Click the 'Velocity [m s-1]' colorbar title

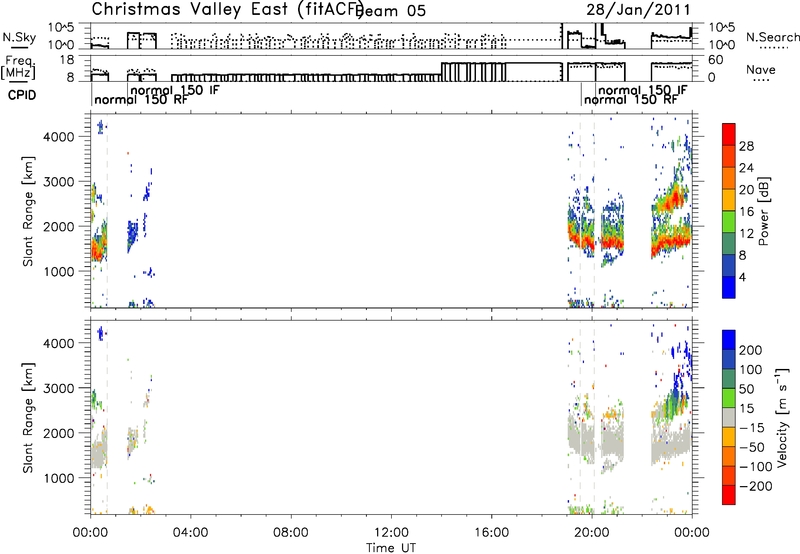click(782, 417)
